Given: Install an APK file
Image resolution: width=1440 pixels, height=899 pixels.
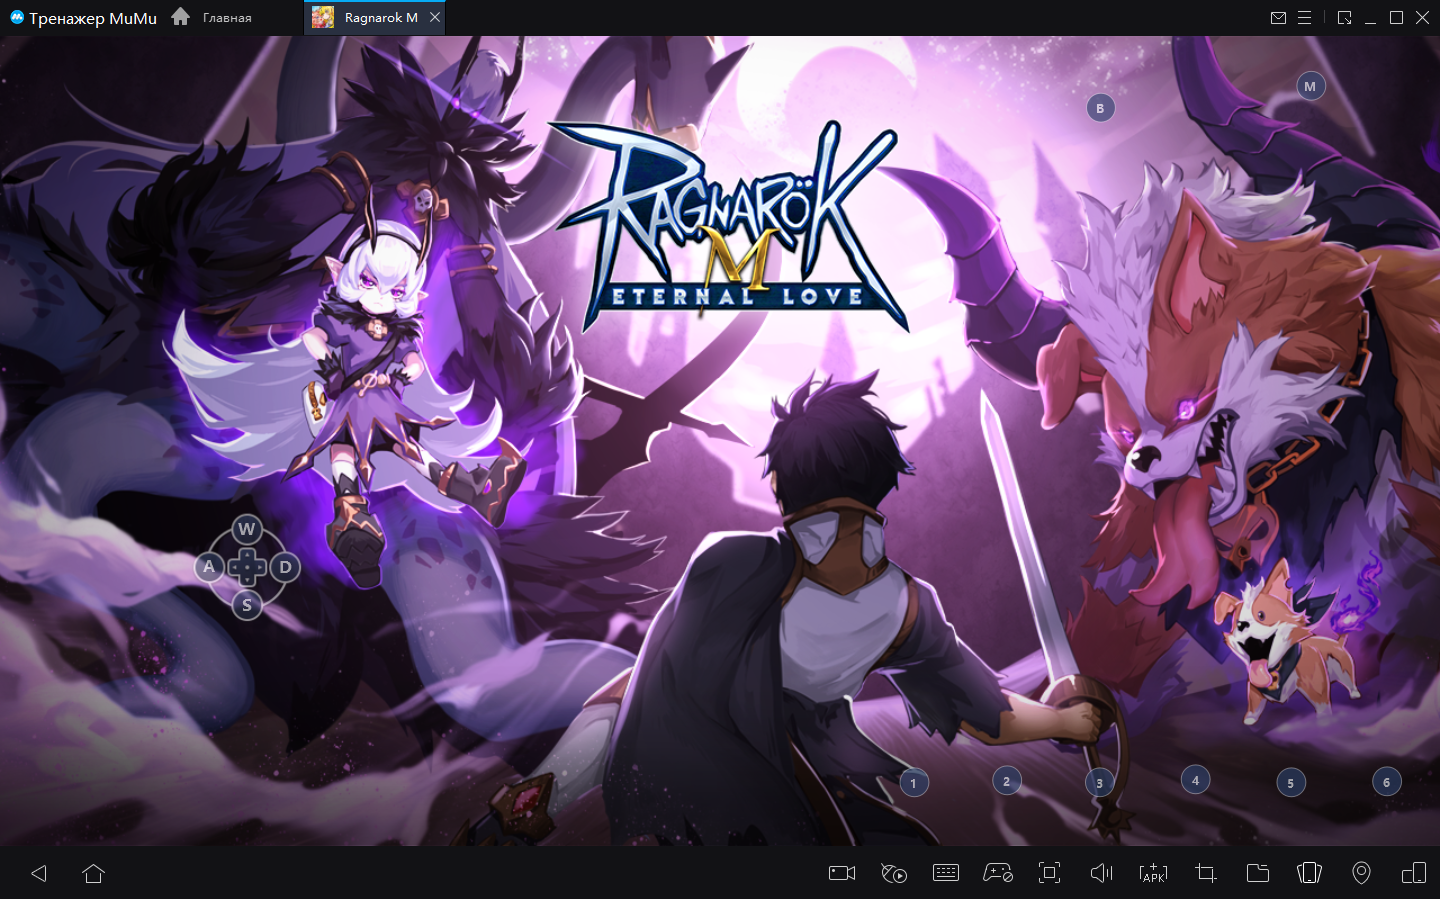Looking at the screenshot, I should [1153, 873].
